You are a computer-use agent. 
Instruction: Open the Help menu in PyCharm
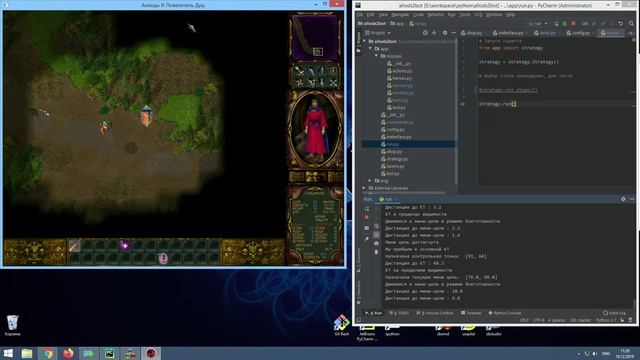coord(510,15)
